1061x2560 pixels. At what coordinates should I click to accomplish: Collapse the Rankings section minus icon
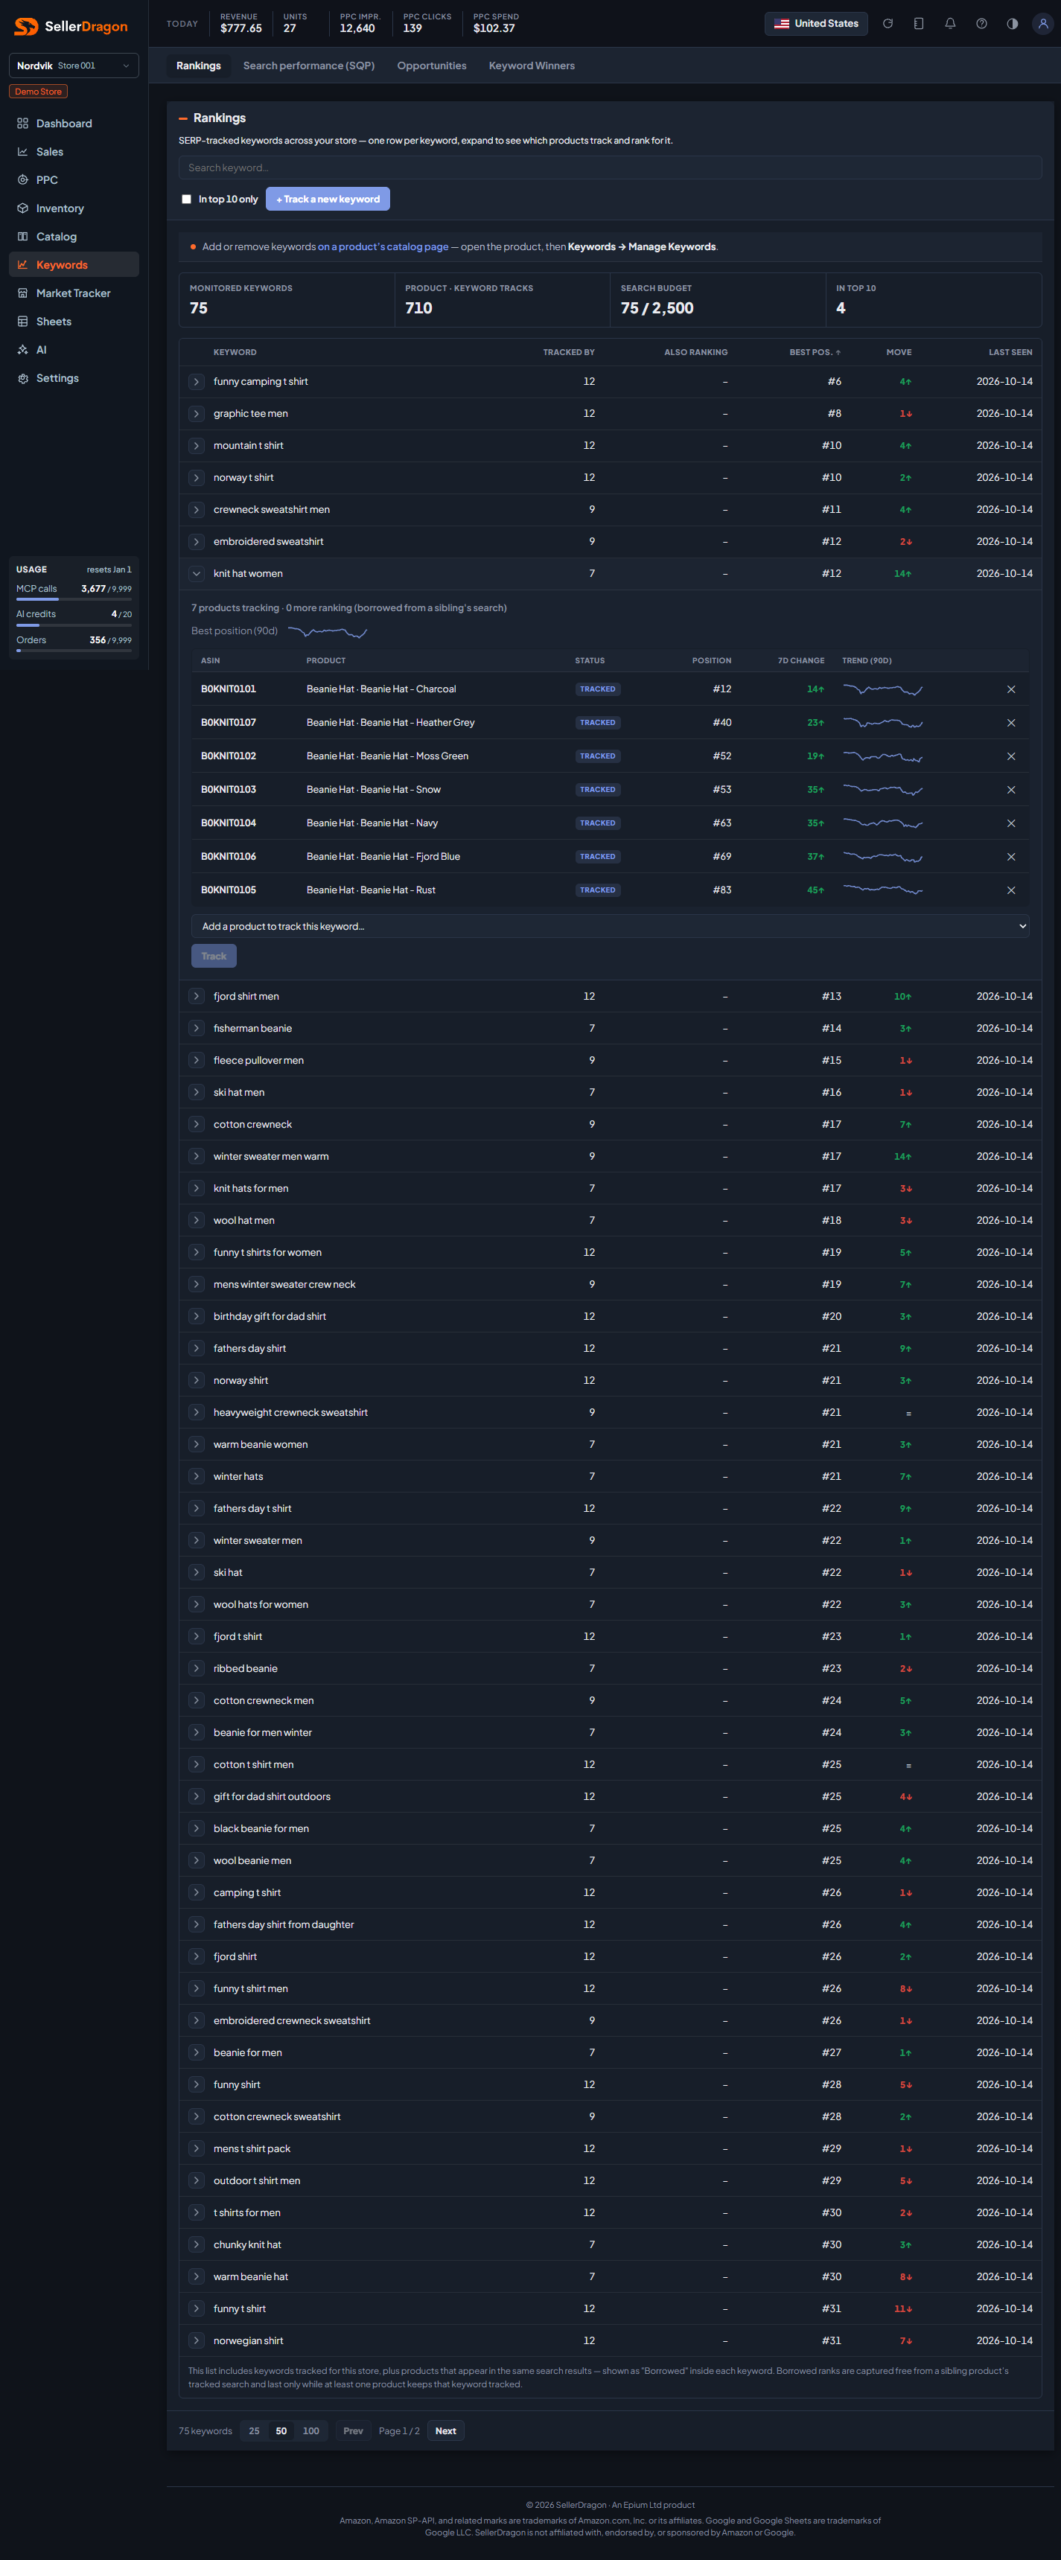pyautogui.click(x=183, y=118)
